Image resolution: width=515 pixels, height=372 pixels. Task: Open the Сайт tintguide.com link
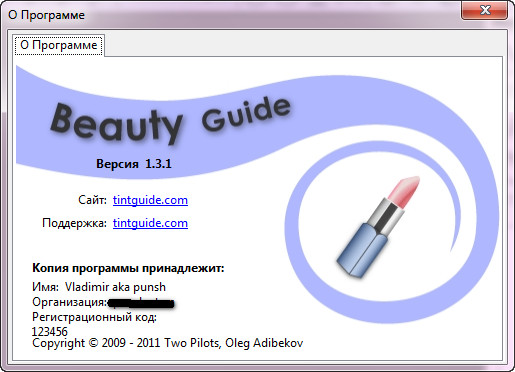click(x=150, y=200)
